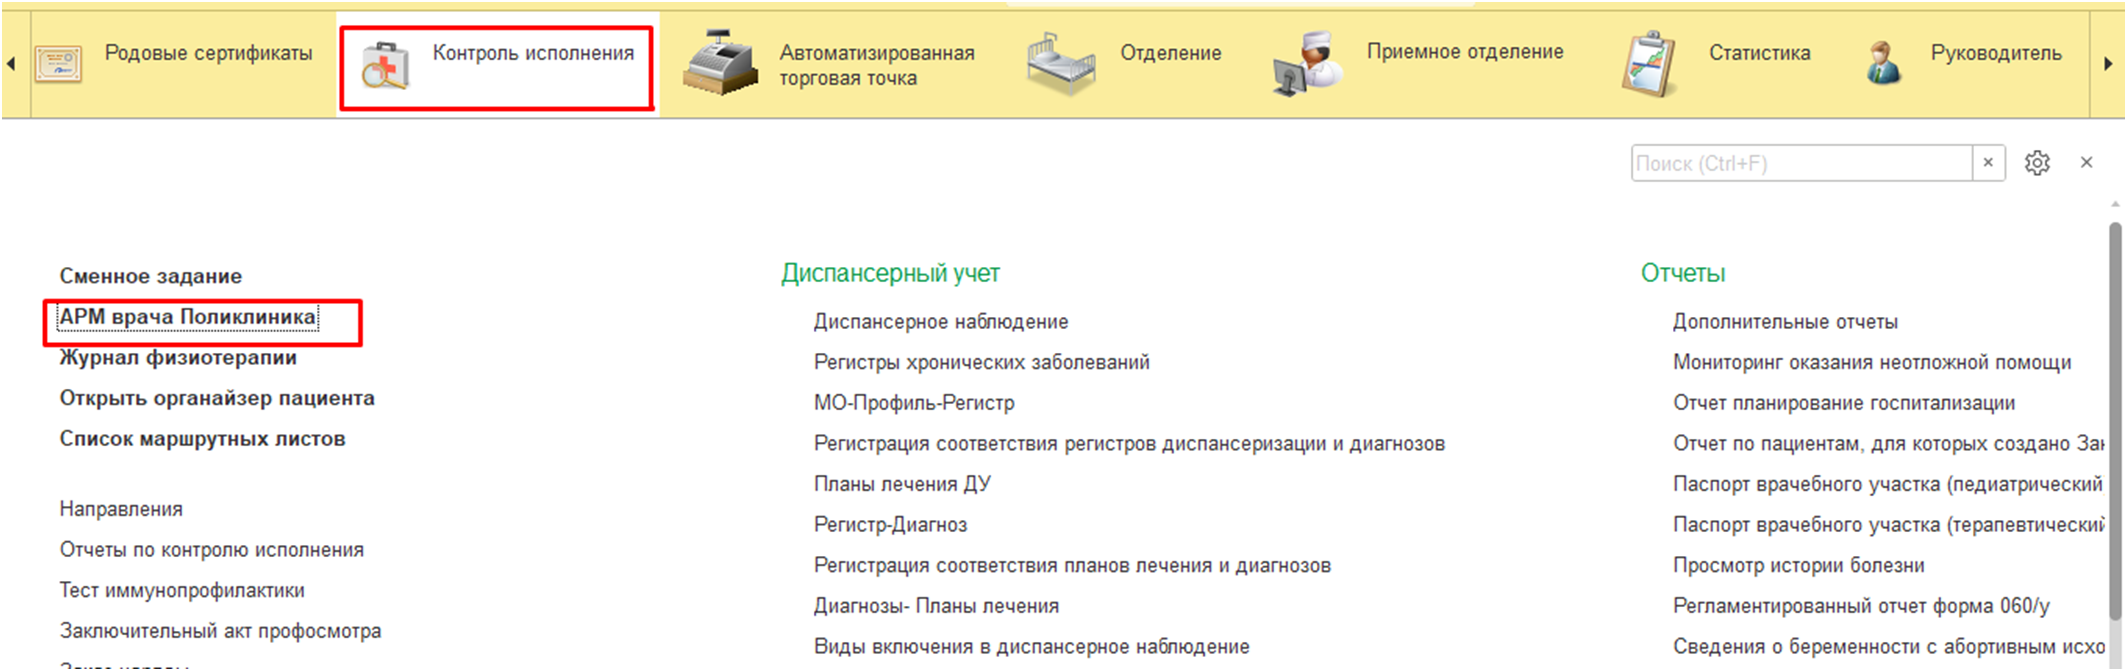The width and height of the screenshot is (2127, 671).
Task: Click the Руководитель person icon
Action: [x=1883, y=63]
